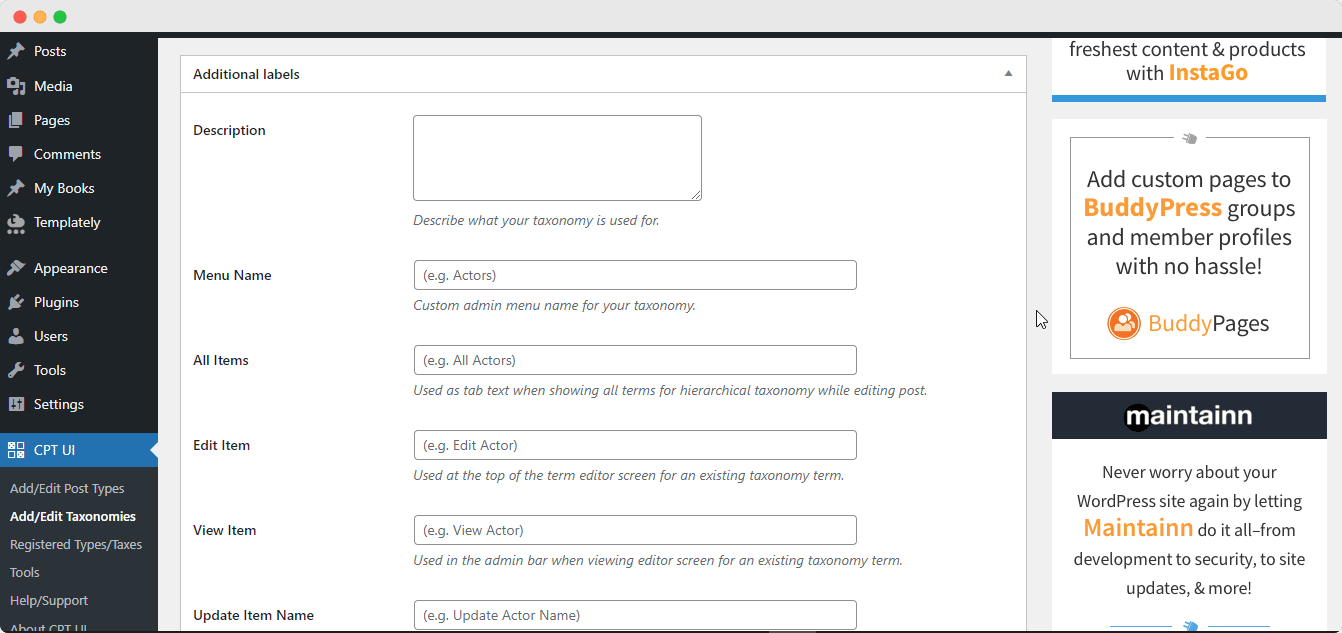
Task: Open Help/Support submenu link
Action: point(49,601)
